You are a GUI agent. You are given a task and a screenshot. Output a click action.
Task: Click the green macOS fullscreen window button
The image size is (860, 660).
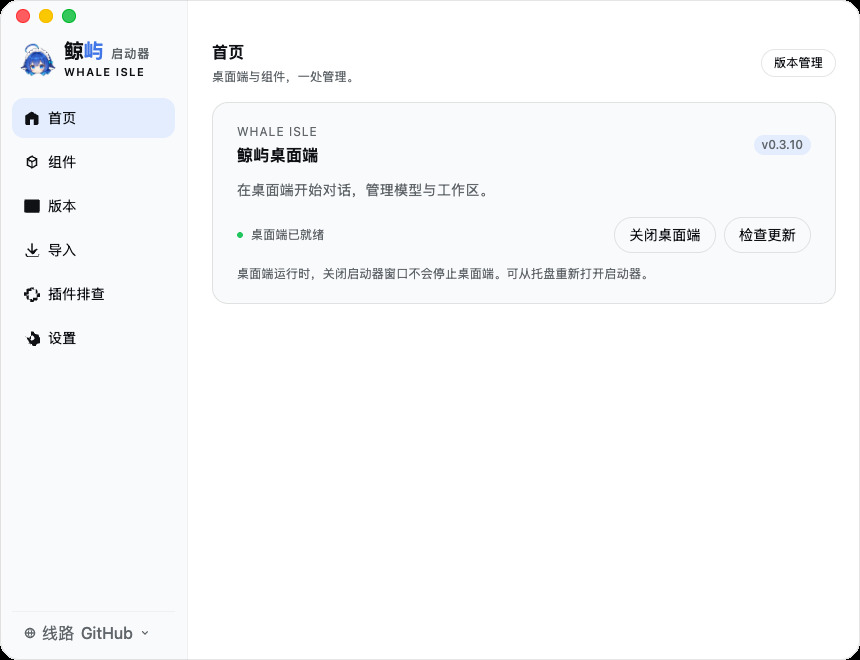tap(69, 16)
